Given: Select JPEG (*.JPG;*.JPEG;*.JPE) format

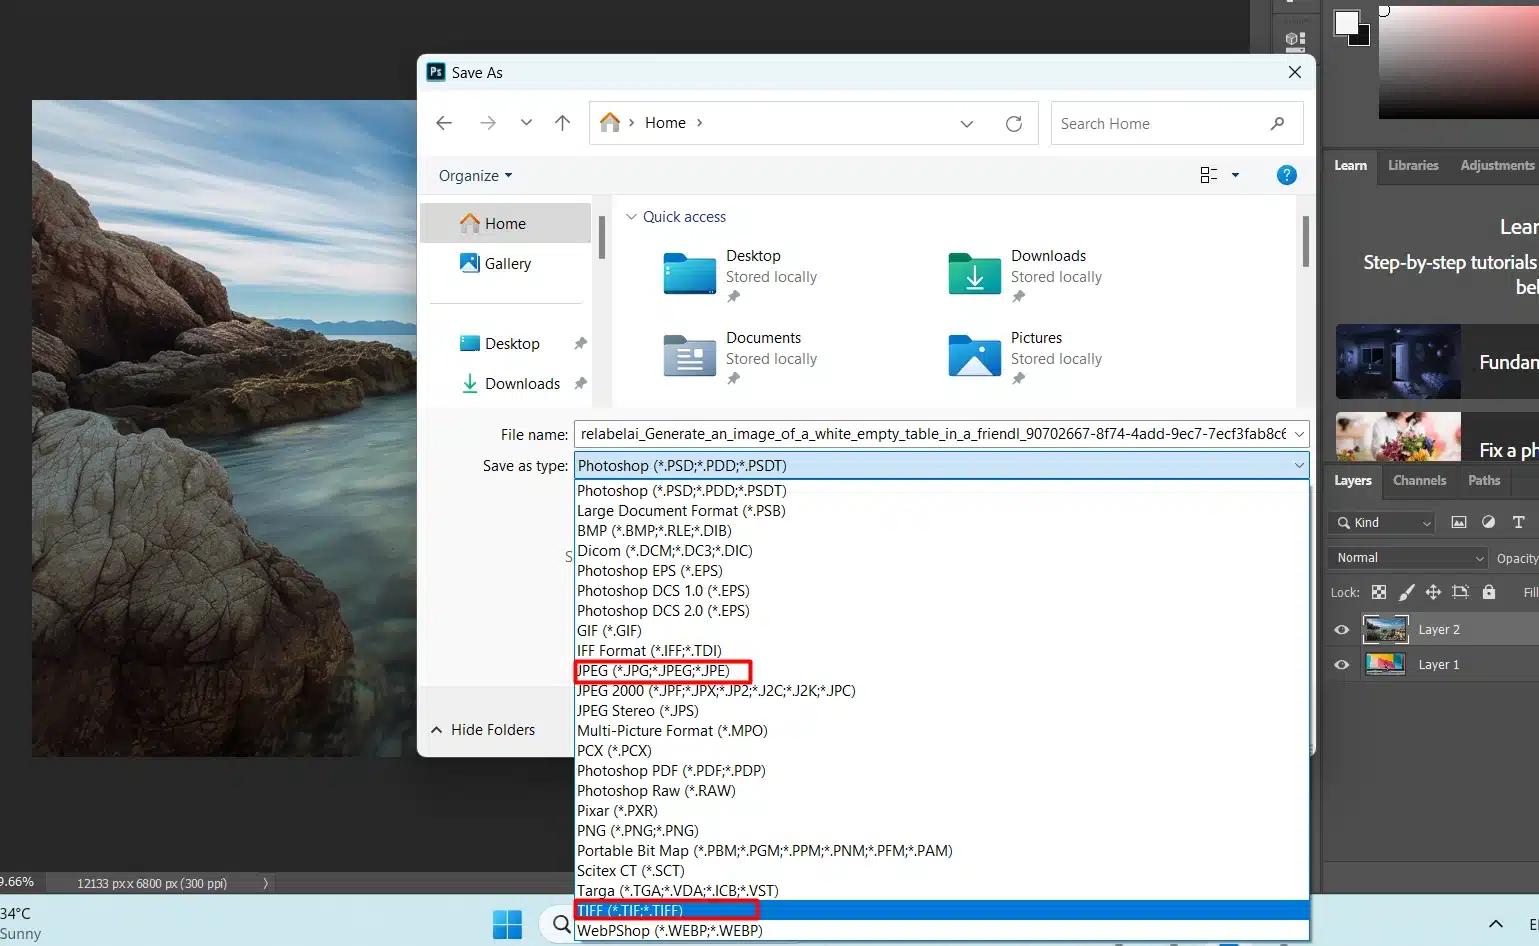Looking at the screenshot, I should [941, 671].
